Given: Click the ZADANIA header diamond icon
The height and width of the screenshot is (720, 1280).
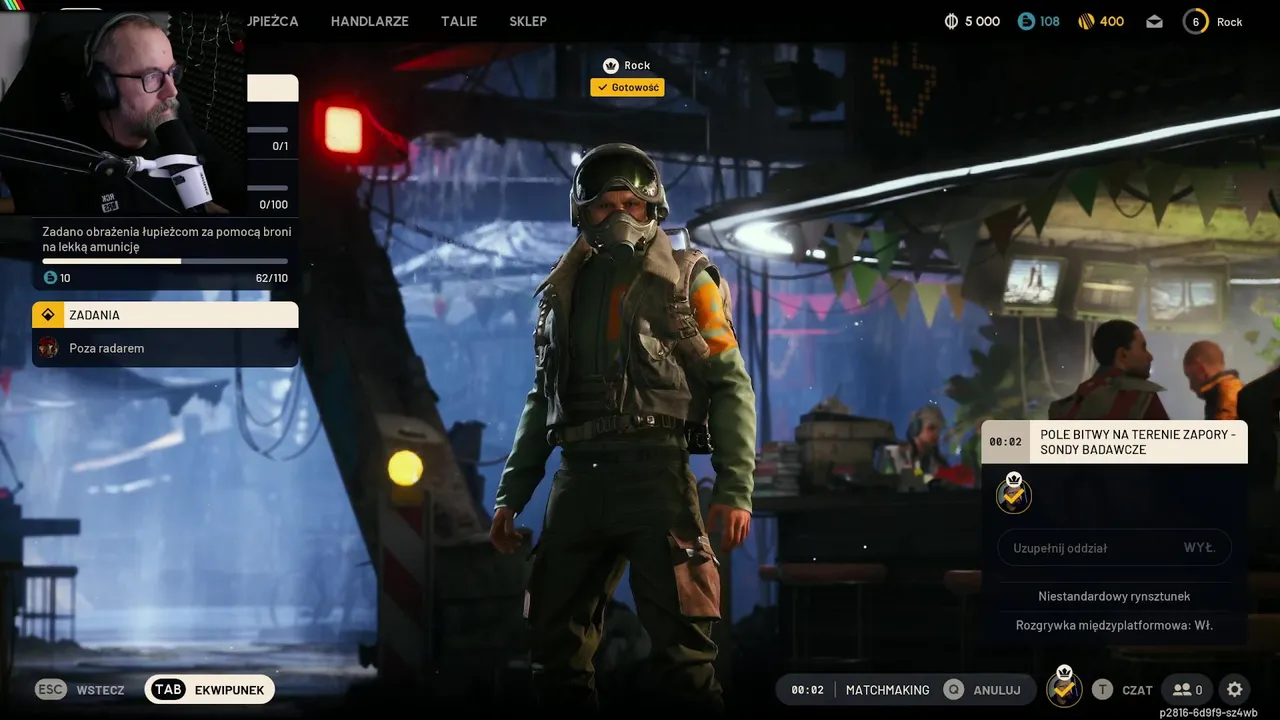Looking at the screenshot, I should pyautogui.click(x=47, y=315).
